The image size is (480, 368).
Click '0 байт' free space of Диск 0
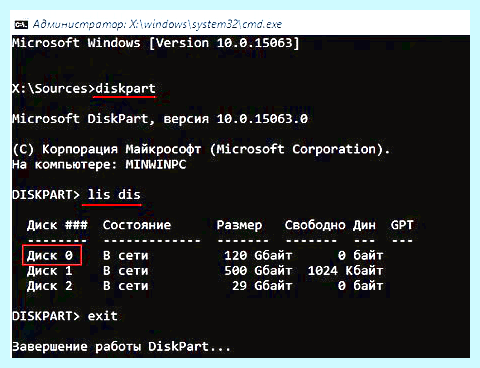(x=360, y=256)
